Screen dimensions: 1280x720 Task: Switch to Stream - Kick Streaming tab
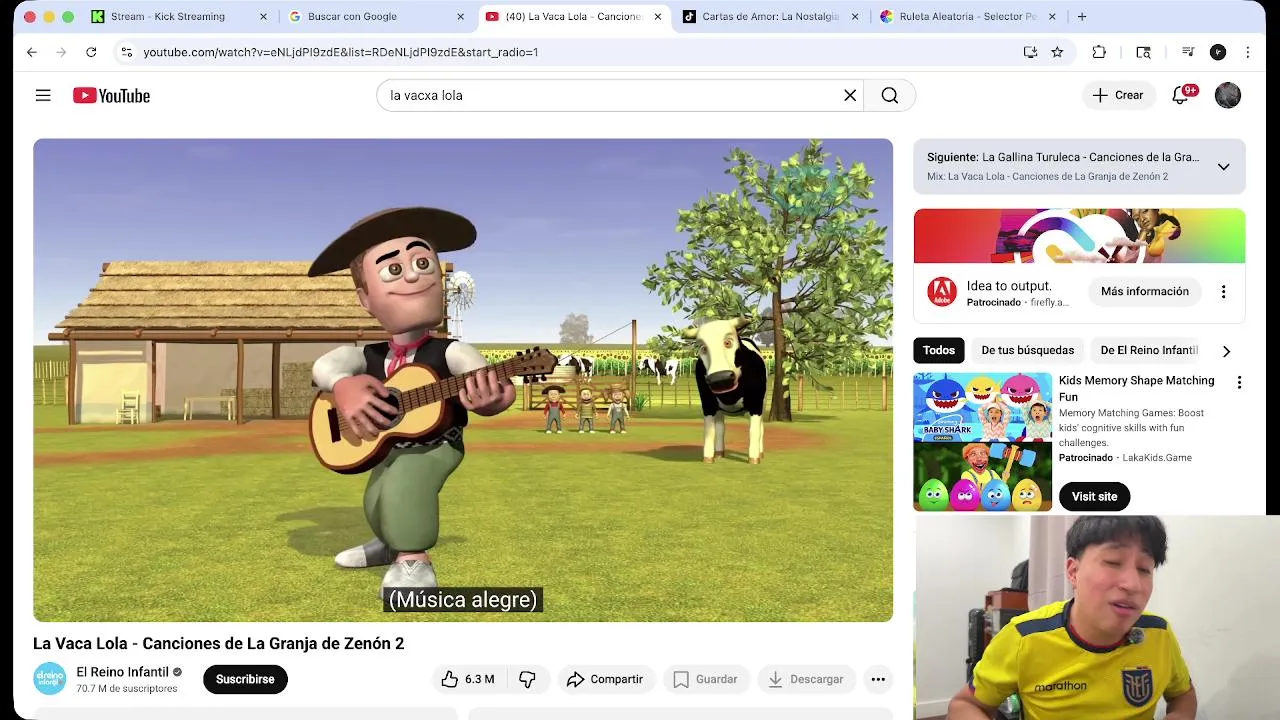click(170, 16)
